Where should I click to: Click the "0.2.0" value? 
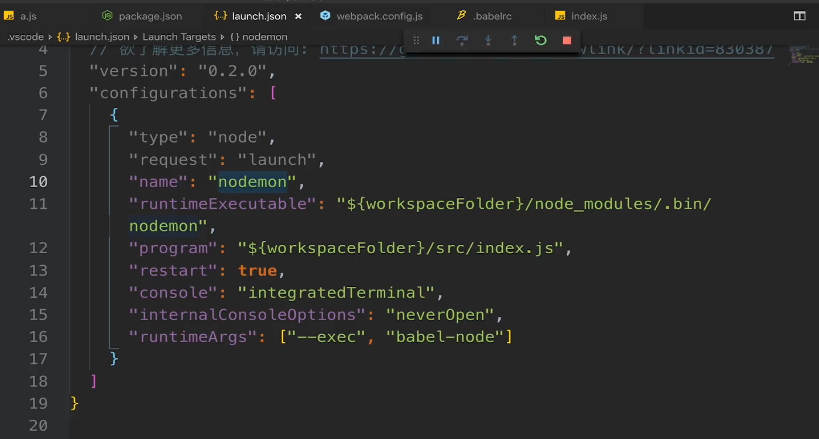pos(232,71)
